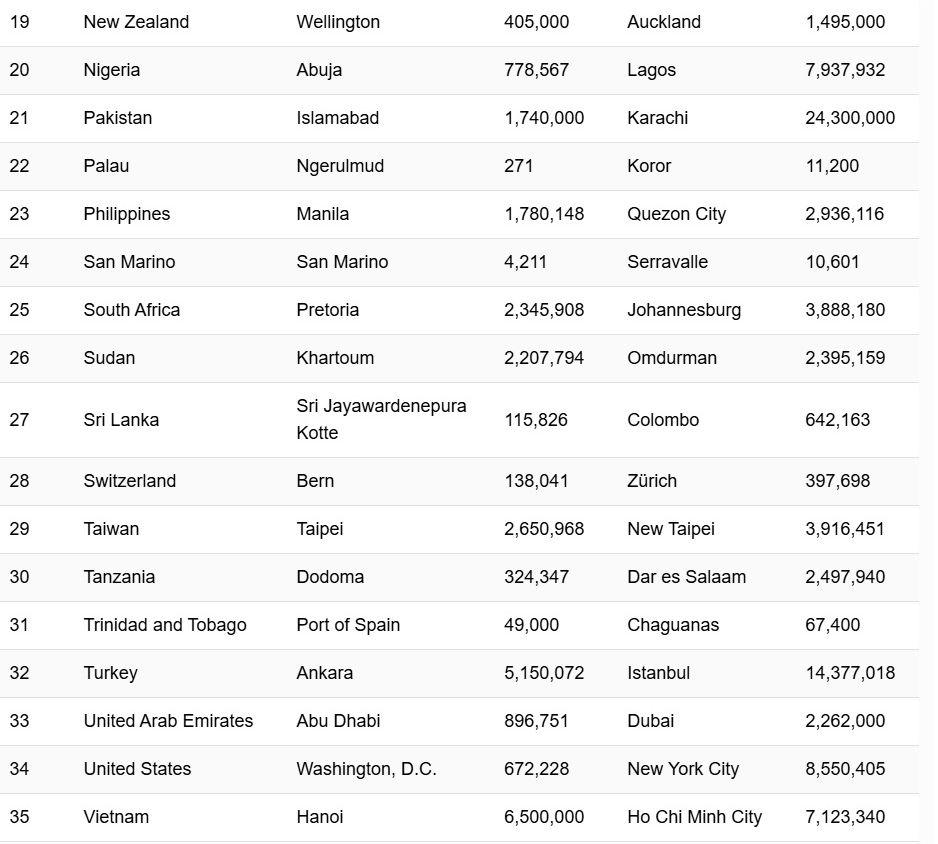Image resolution: width=938 pixels, height=844 pixels.
Task: Click Karachi population 24,300,000
Action: (850, 118)
